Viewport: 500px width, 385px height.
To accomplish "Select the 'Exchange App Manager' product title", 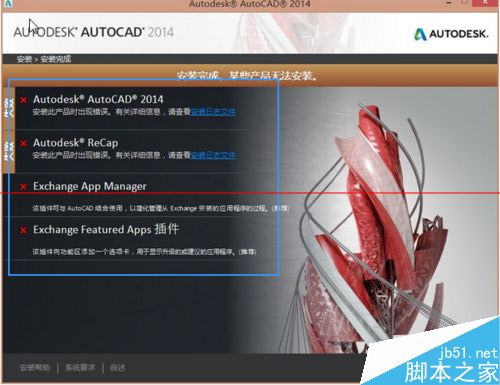I will tap(90, 186).
